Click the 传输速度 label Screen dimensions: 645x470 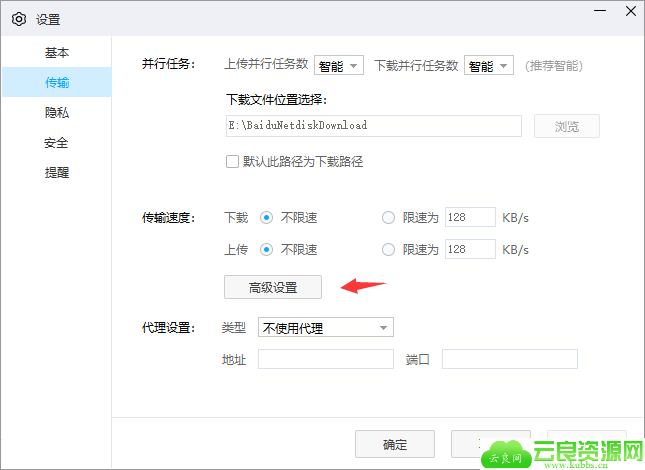pyautogui.click(x=168, y=218)
